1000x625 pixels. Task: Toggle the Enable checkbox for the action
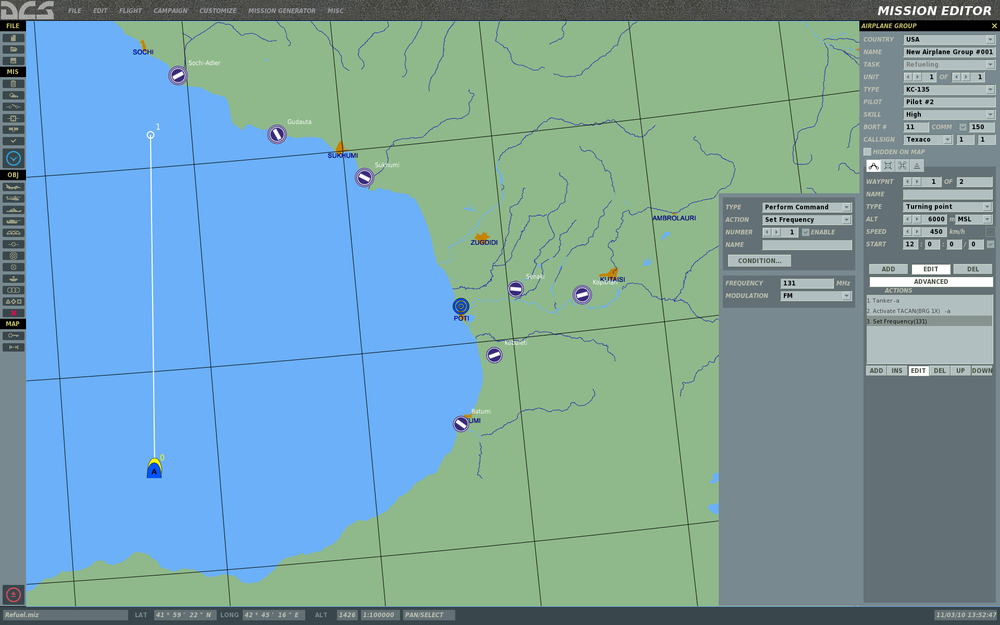[805, 232]
